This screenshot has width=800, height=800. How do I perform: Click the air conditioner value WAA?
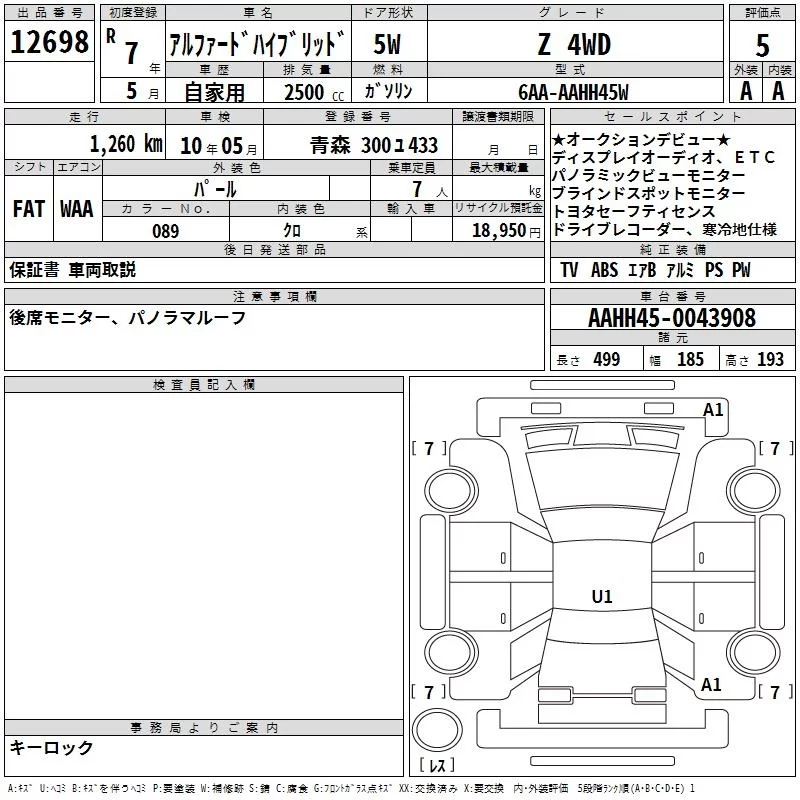pos(77,209)
